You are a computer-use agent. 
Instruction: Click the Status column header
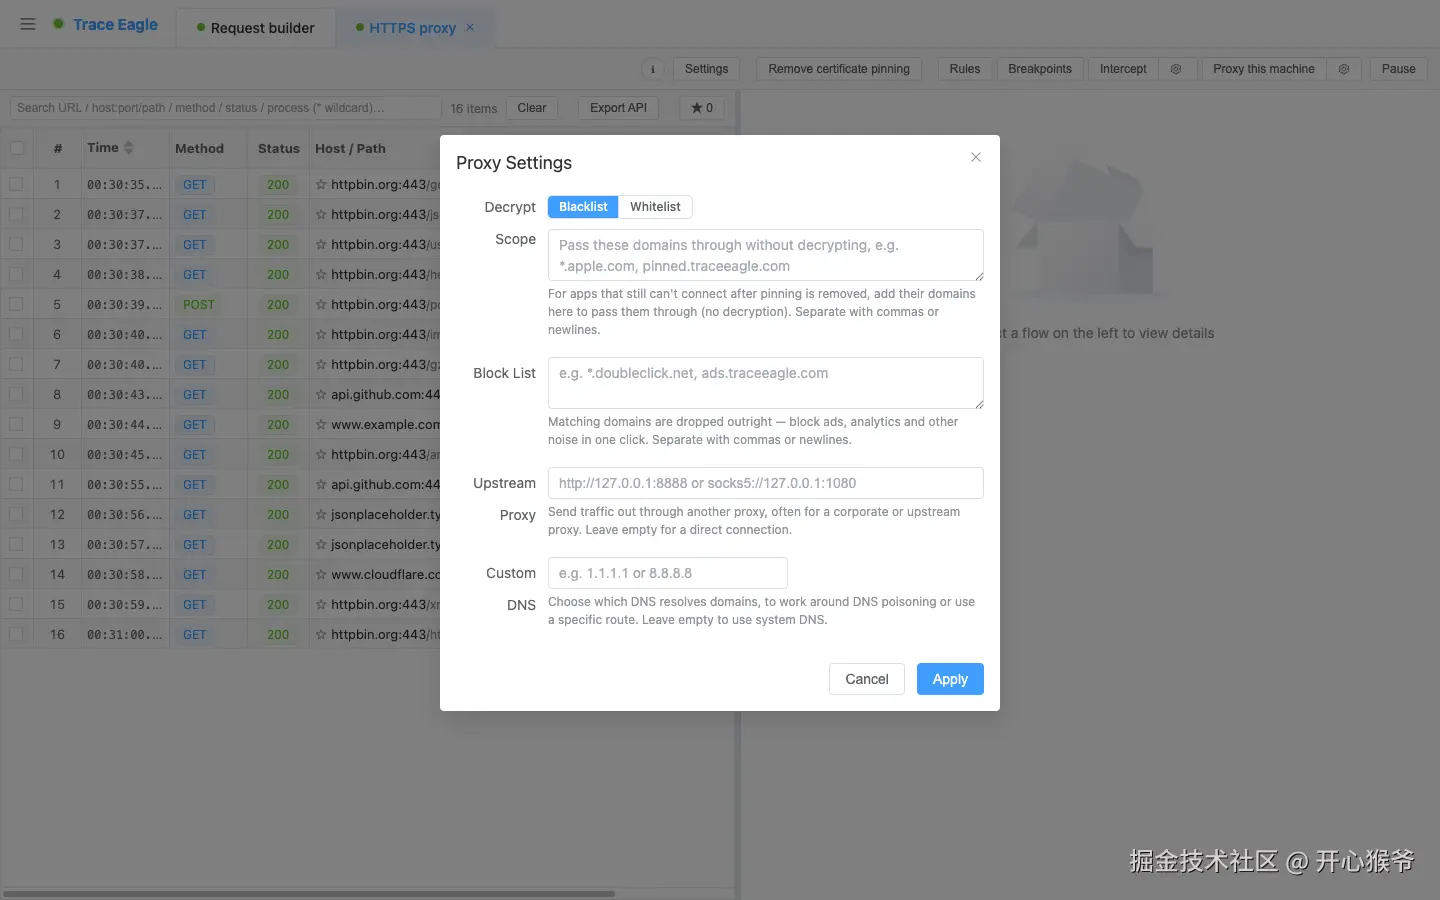pyautogui.click(x=278, y=148)
